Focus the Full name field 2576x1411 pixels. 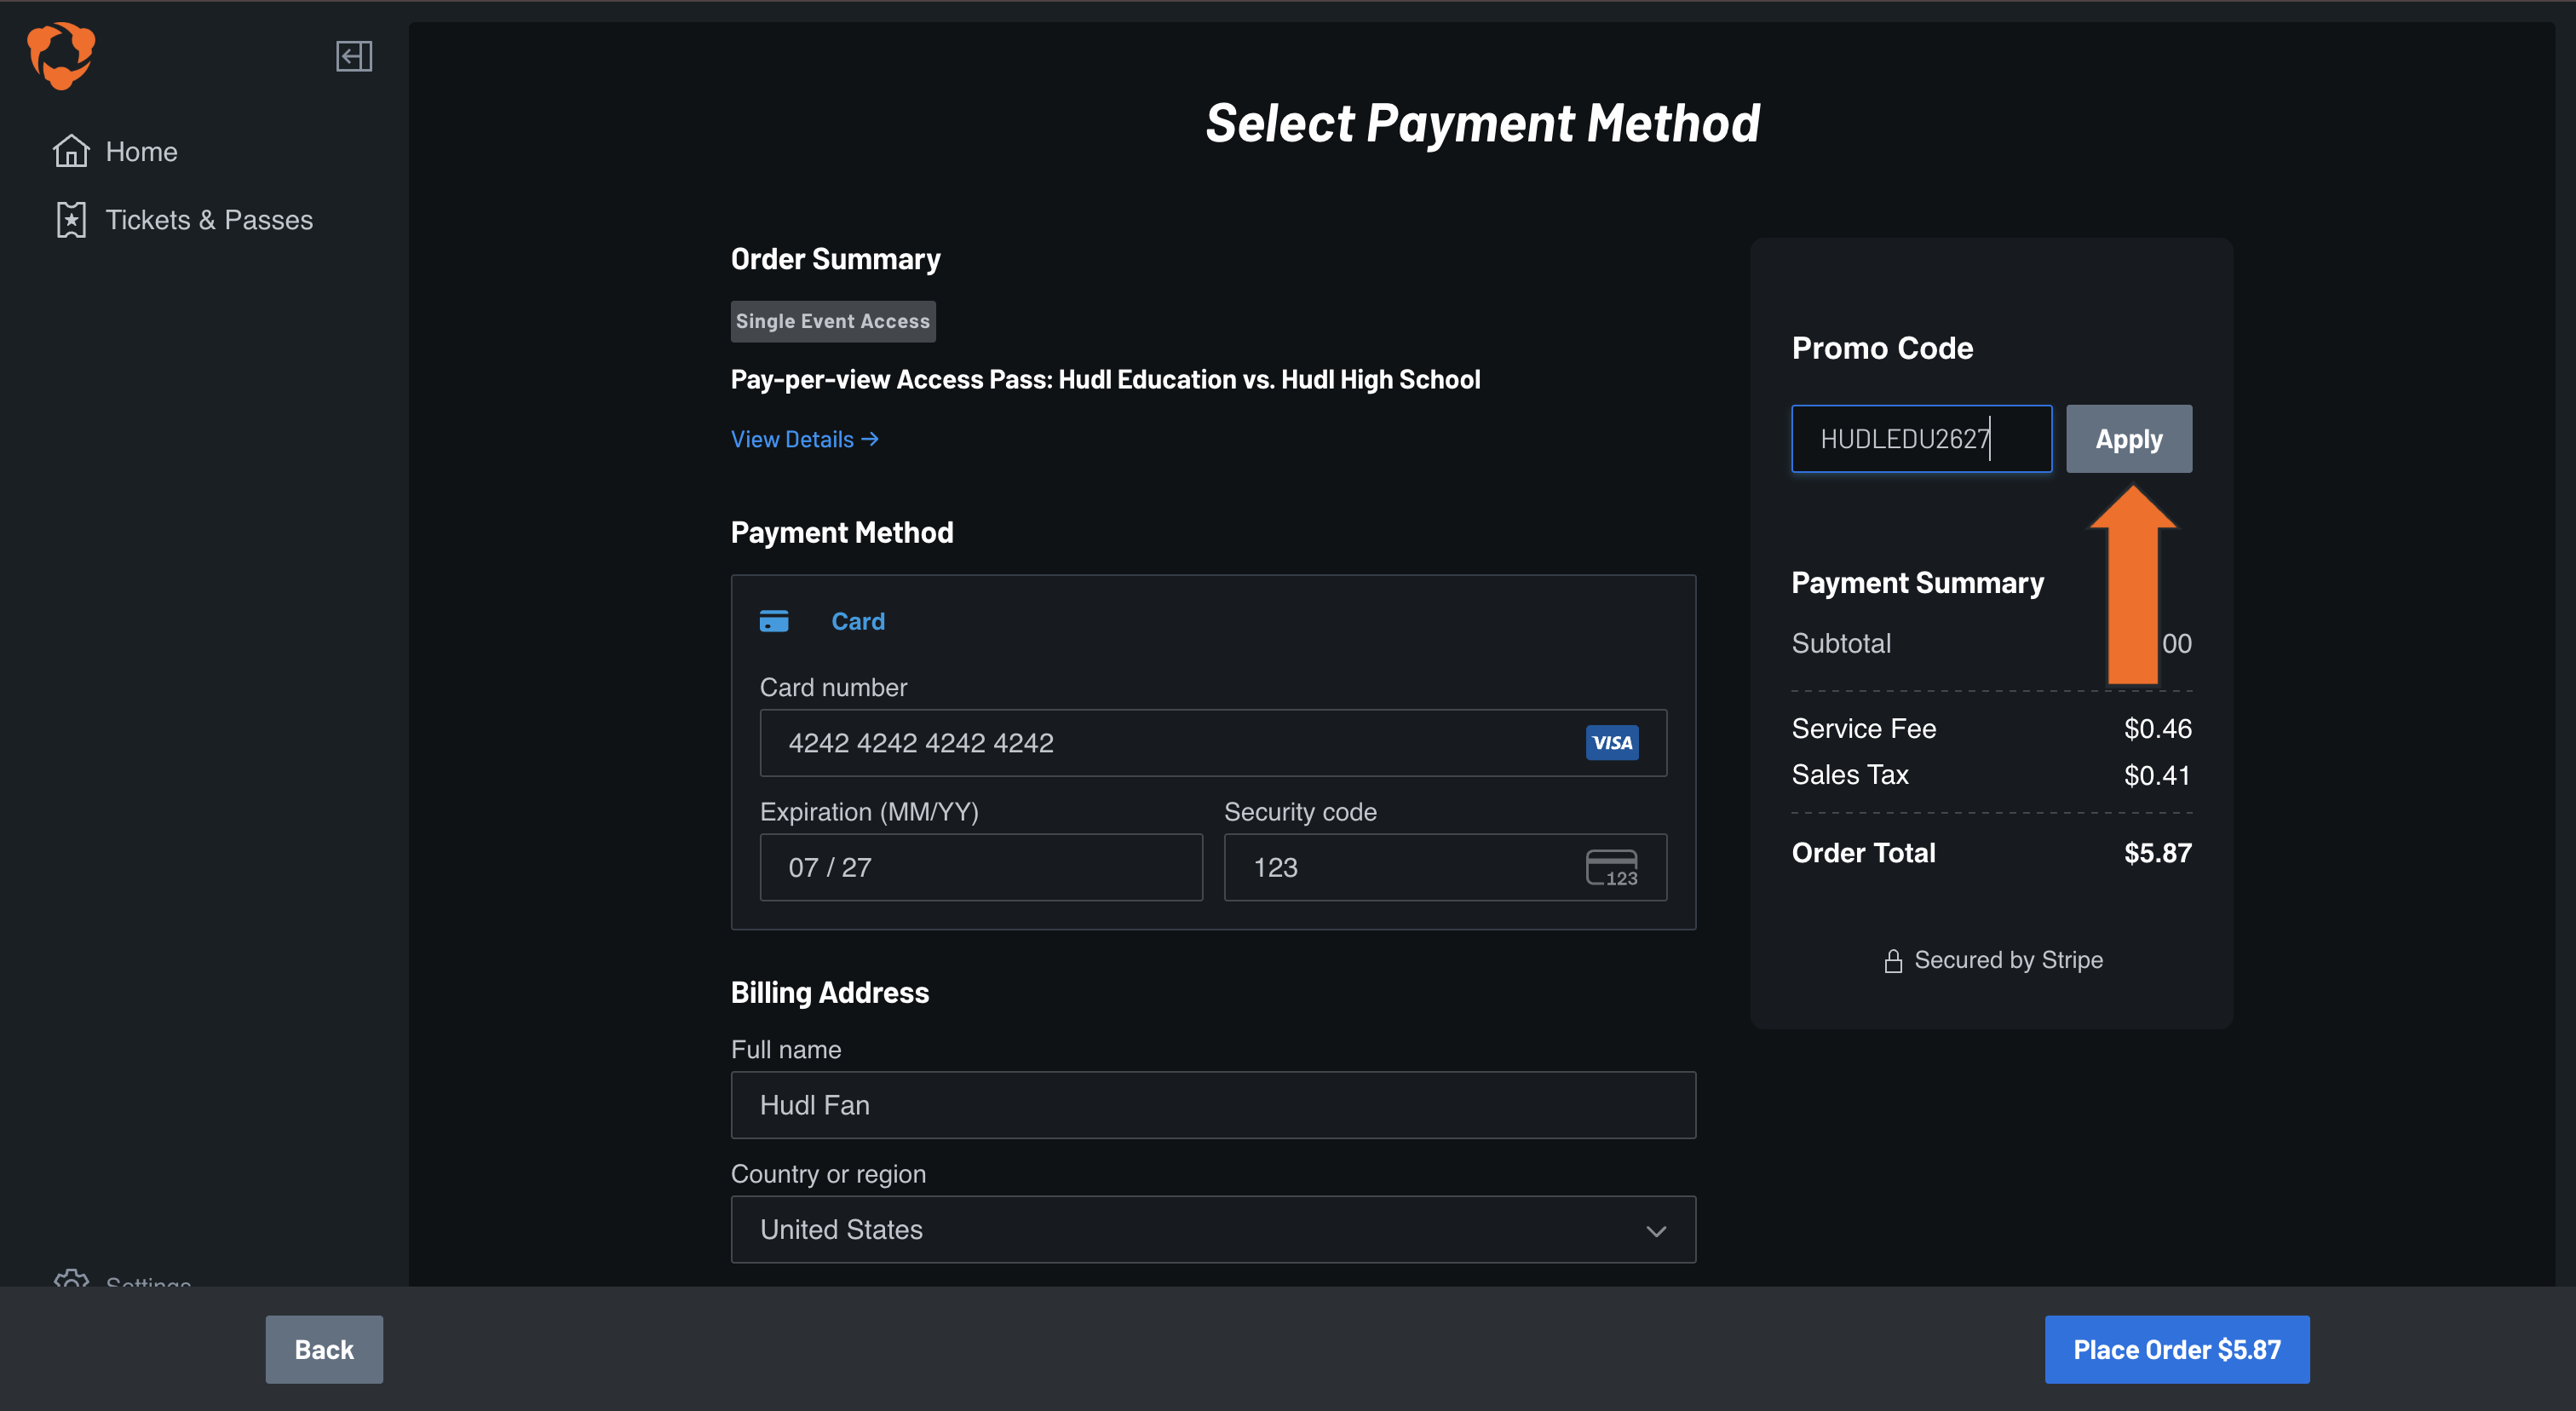pos(1213,1105)
